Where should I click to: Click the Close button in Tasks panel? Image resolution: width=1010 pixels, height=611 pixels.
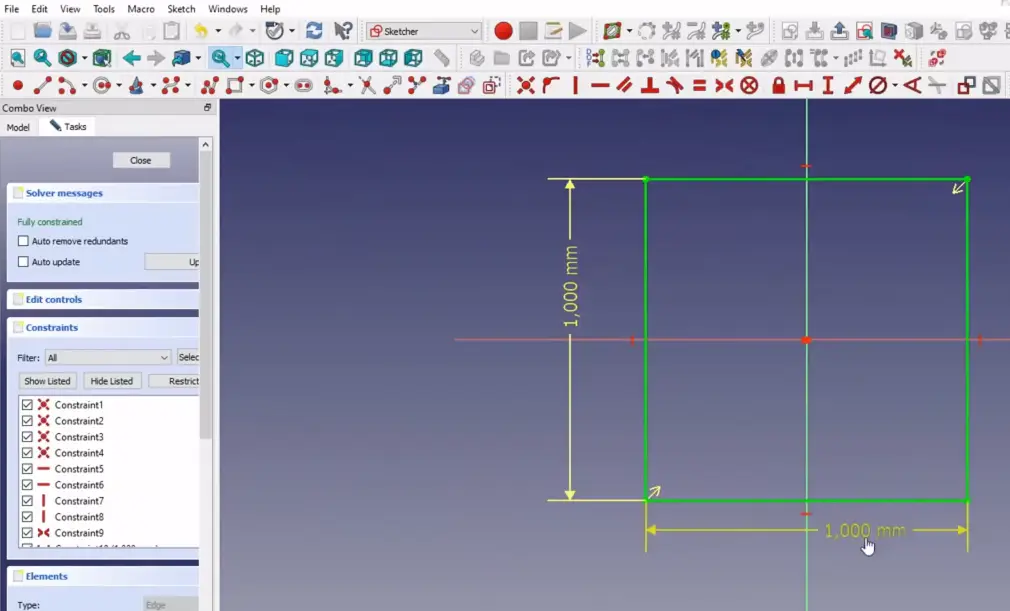point(140,160)
